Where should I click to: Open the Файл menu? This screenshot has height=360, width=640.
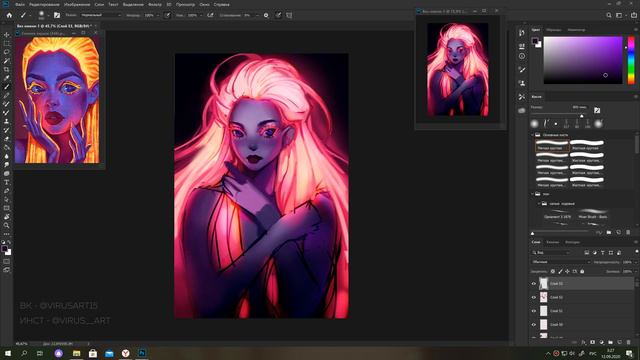pyautogui.click(x=20, y=4)
